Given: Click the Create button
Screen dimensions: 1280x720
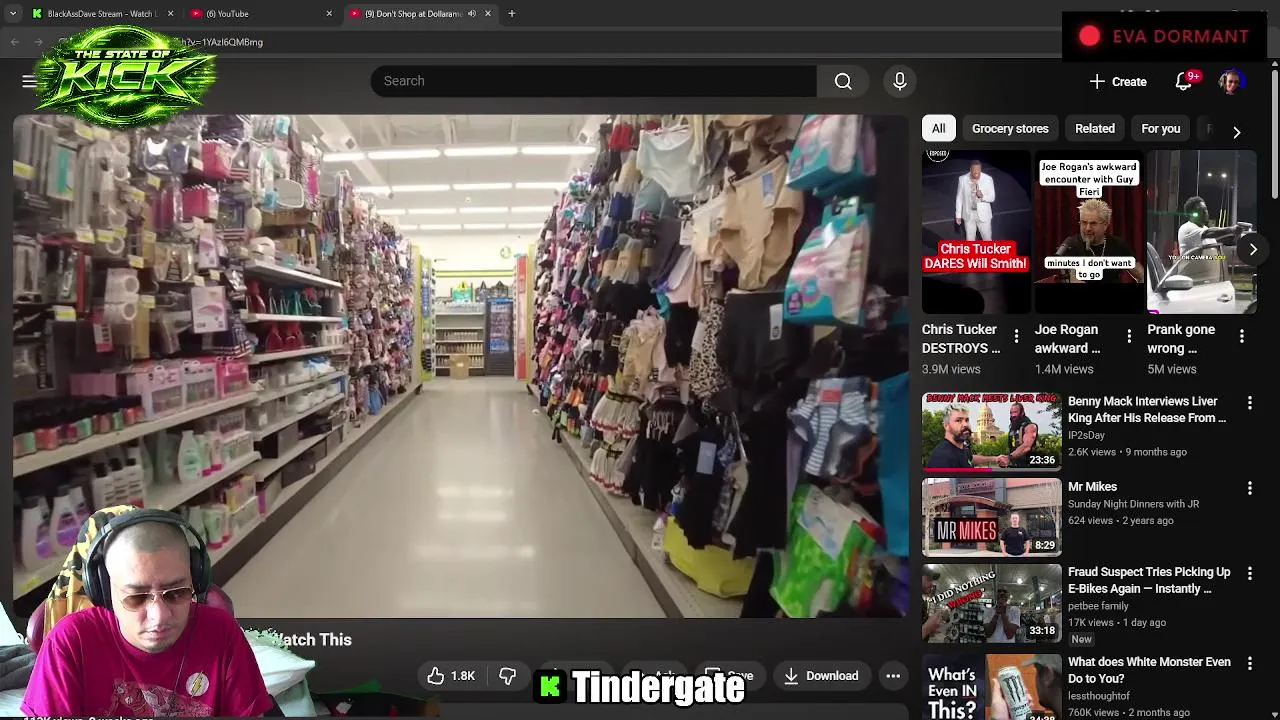Looking at the screenshot, I should (x=1118, y=82).
